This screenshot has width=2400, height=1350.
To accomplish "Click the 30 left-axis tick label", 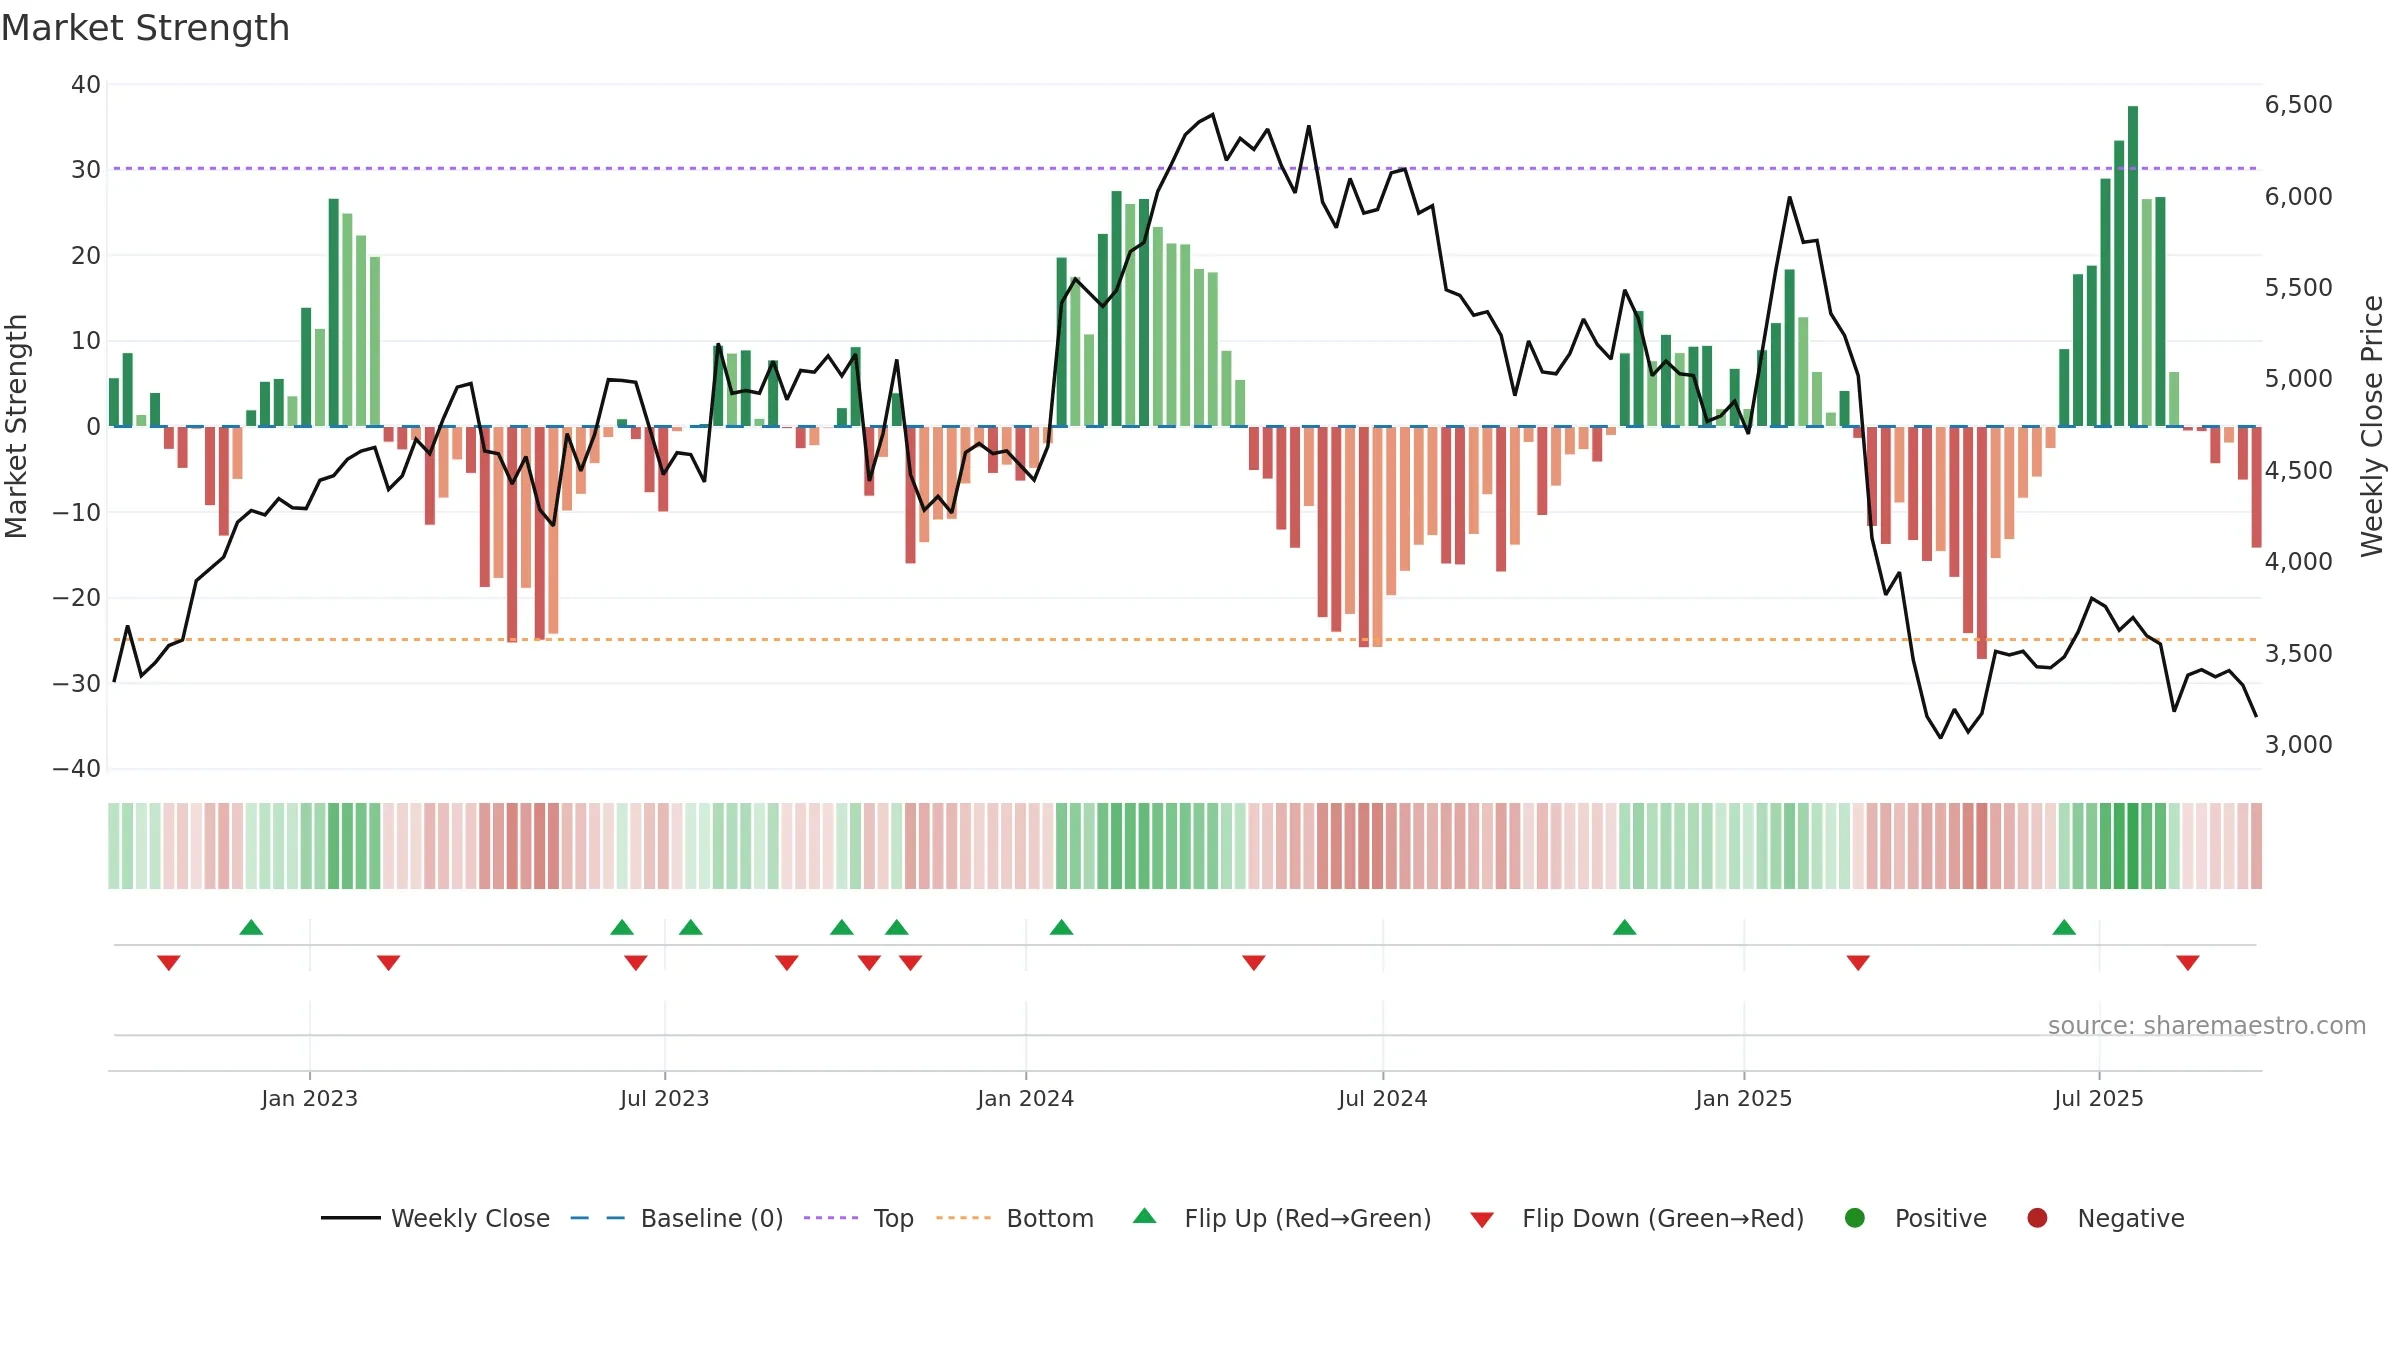I will tap(86, 170).
